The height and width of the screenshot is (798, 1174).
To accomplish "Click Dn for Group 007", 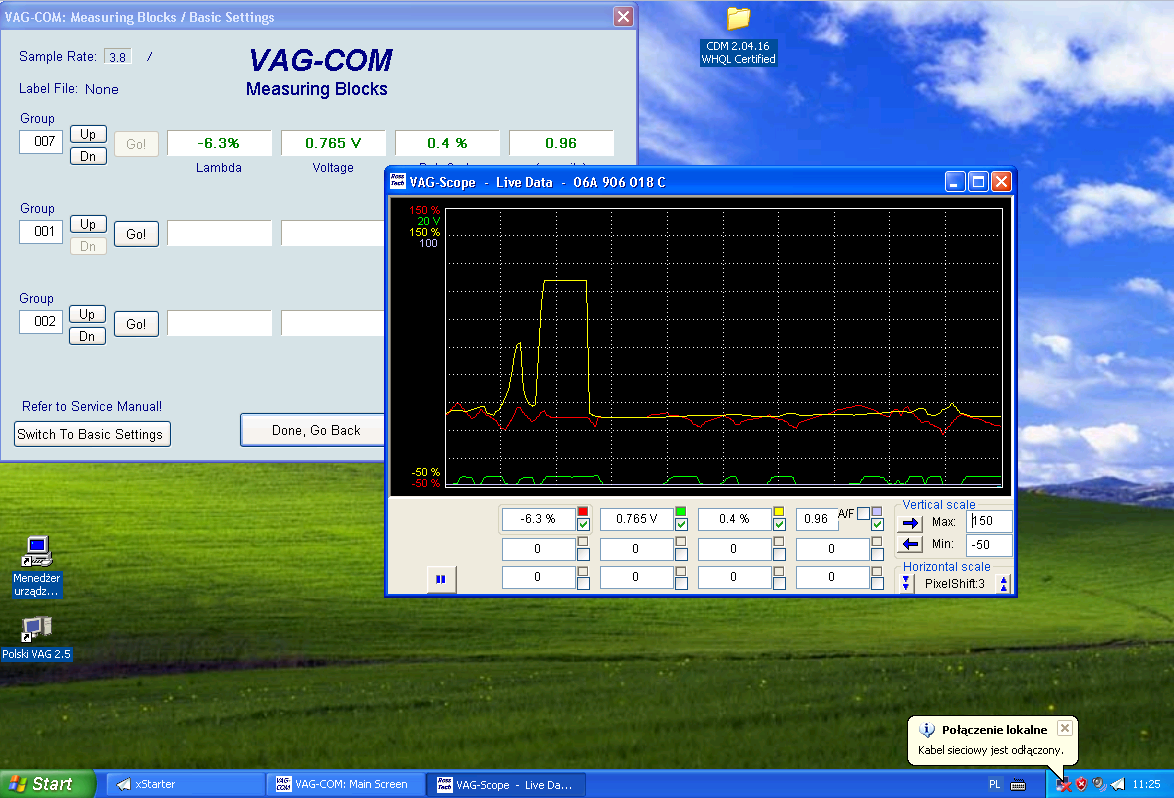I will (x=88, y=156).
